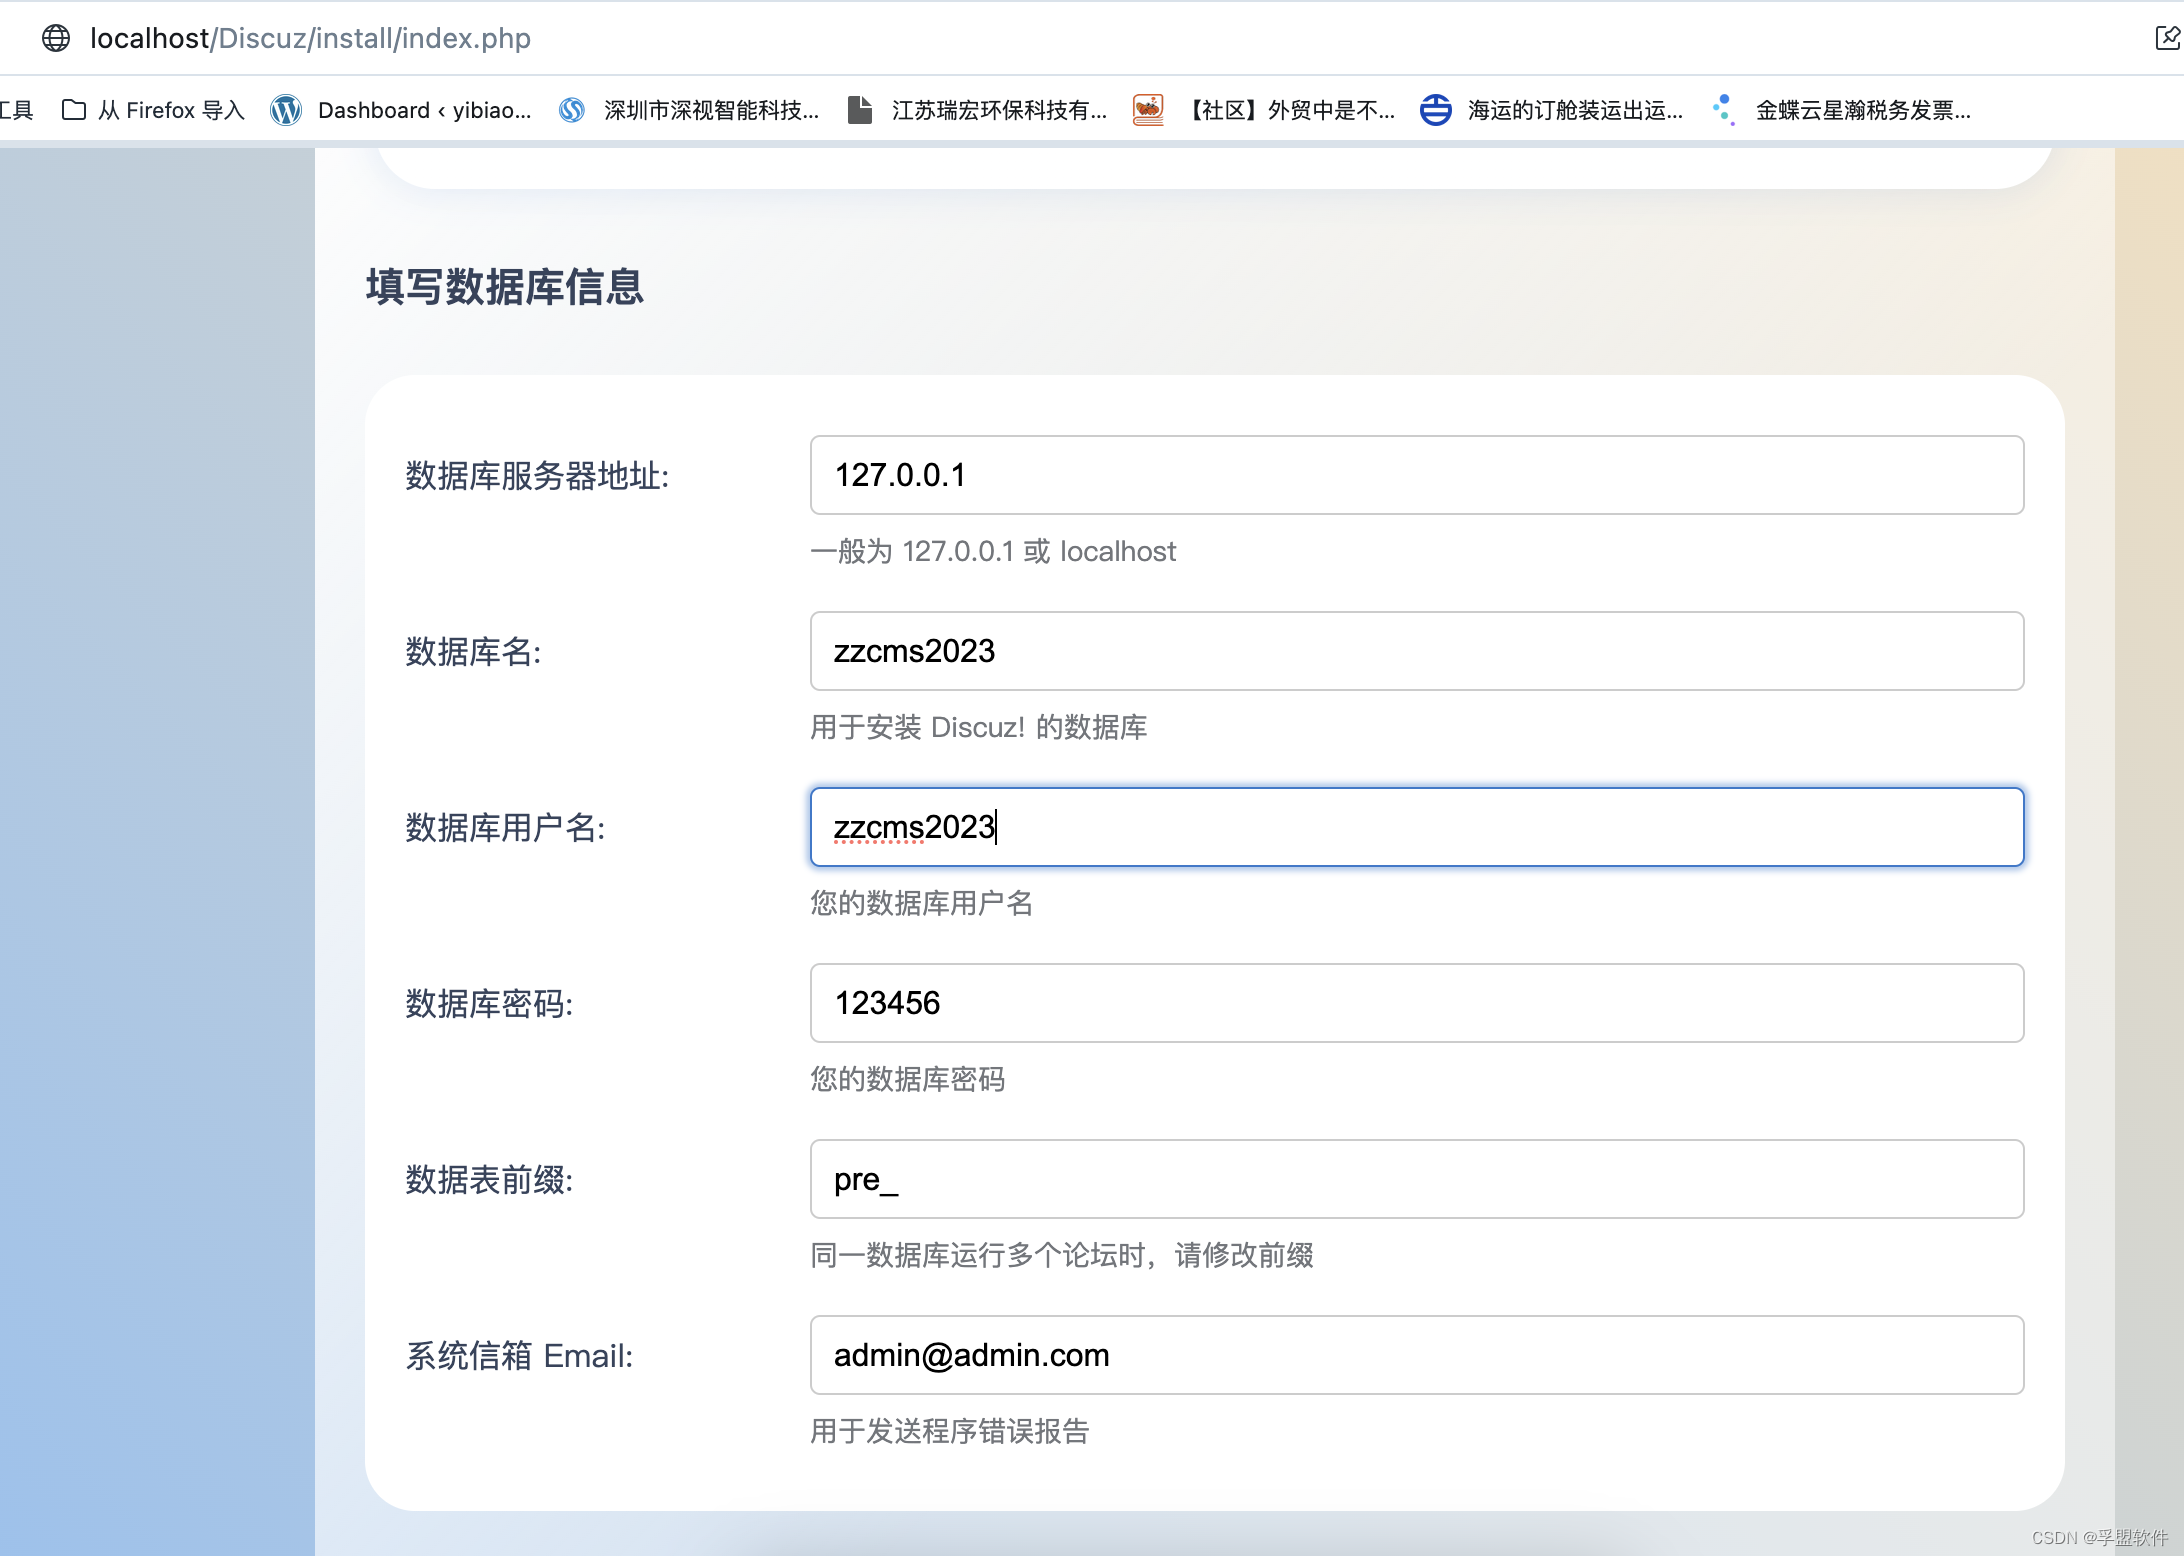Click the globe site-info icon in address bar
This screenshot has width=2184, height=1556.
tap(56, 38)
